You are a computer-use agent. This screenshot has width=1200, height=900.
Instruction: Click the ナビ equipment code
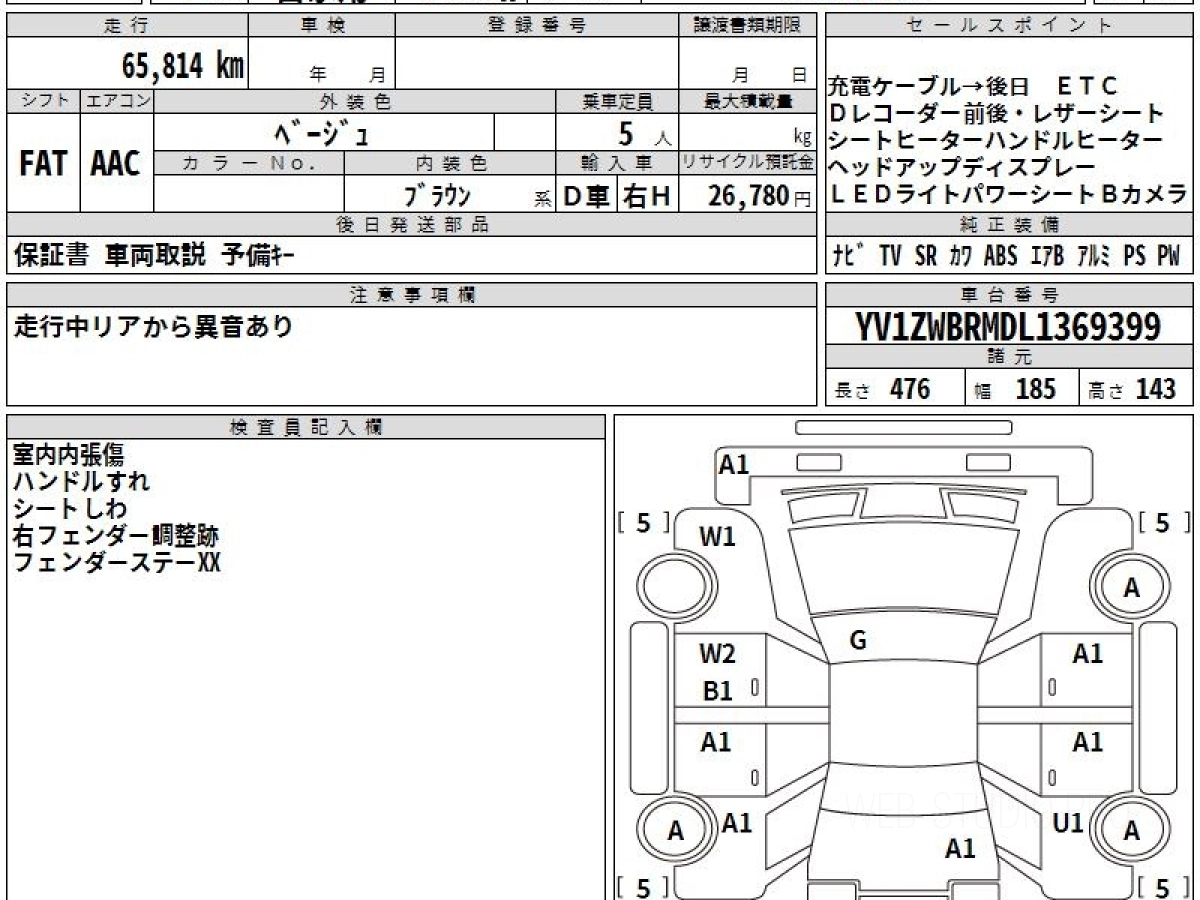(849, 256)
